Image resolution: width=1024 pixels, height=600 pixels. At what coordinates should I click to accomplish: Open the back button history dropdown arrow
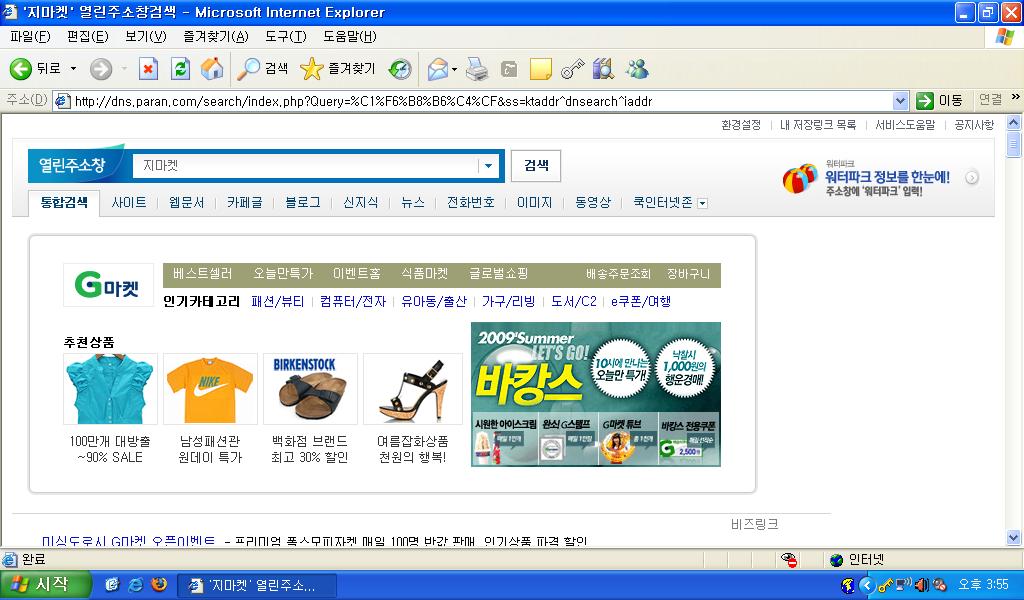click(x=73, y=69)
